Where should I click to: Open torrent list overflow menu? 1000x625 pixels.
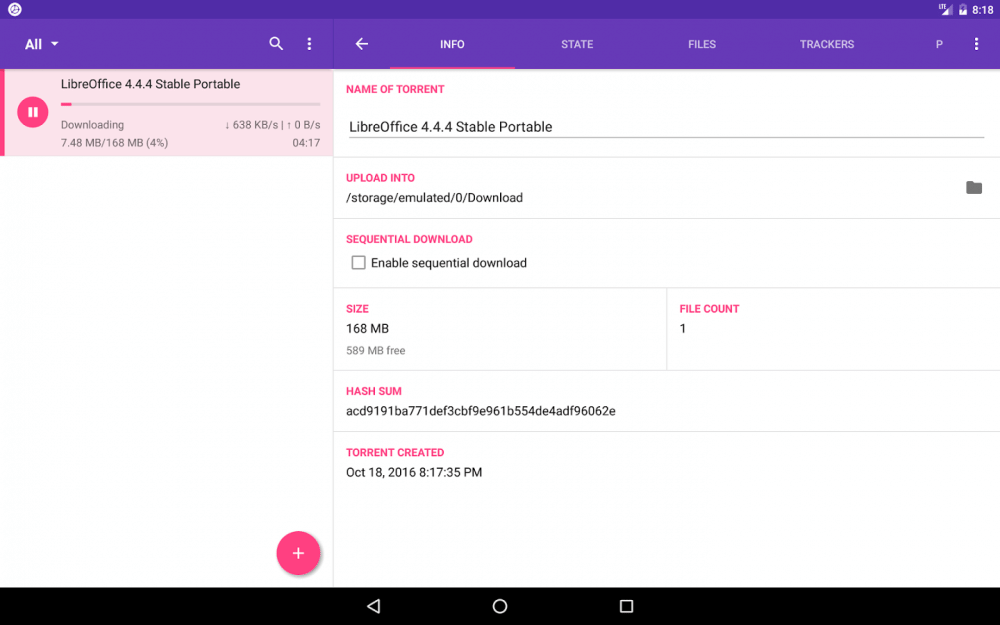[x=309, y=44]
